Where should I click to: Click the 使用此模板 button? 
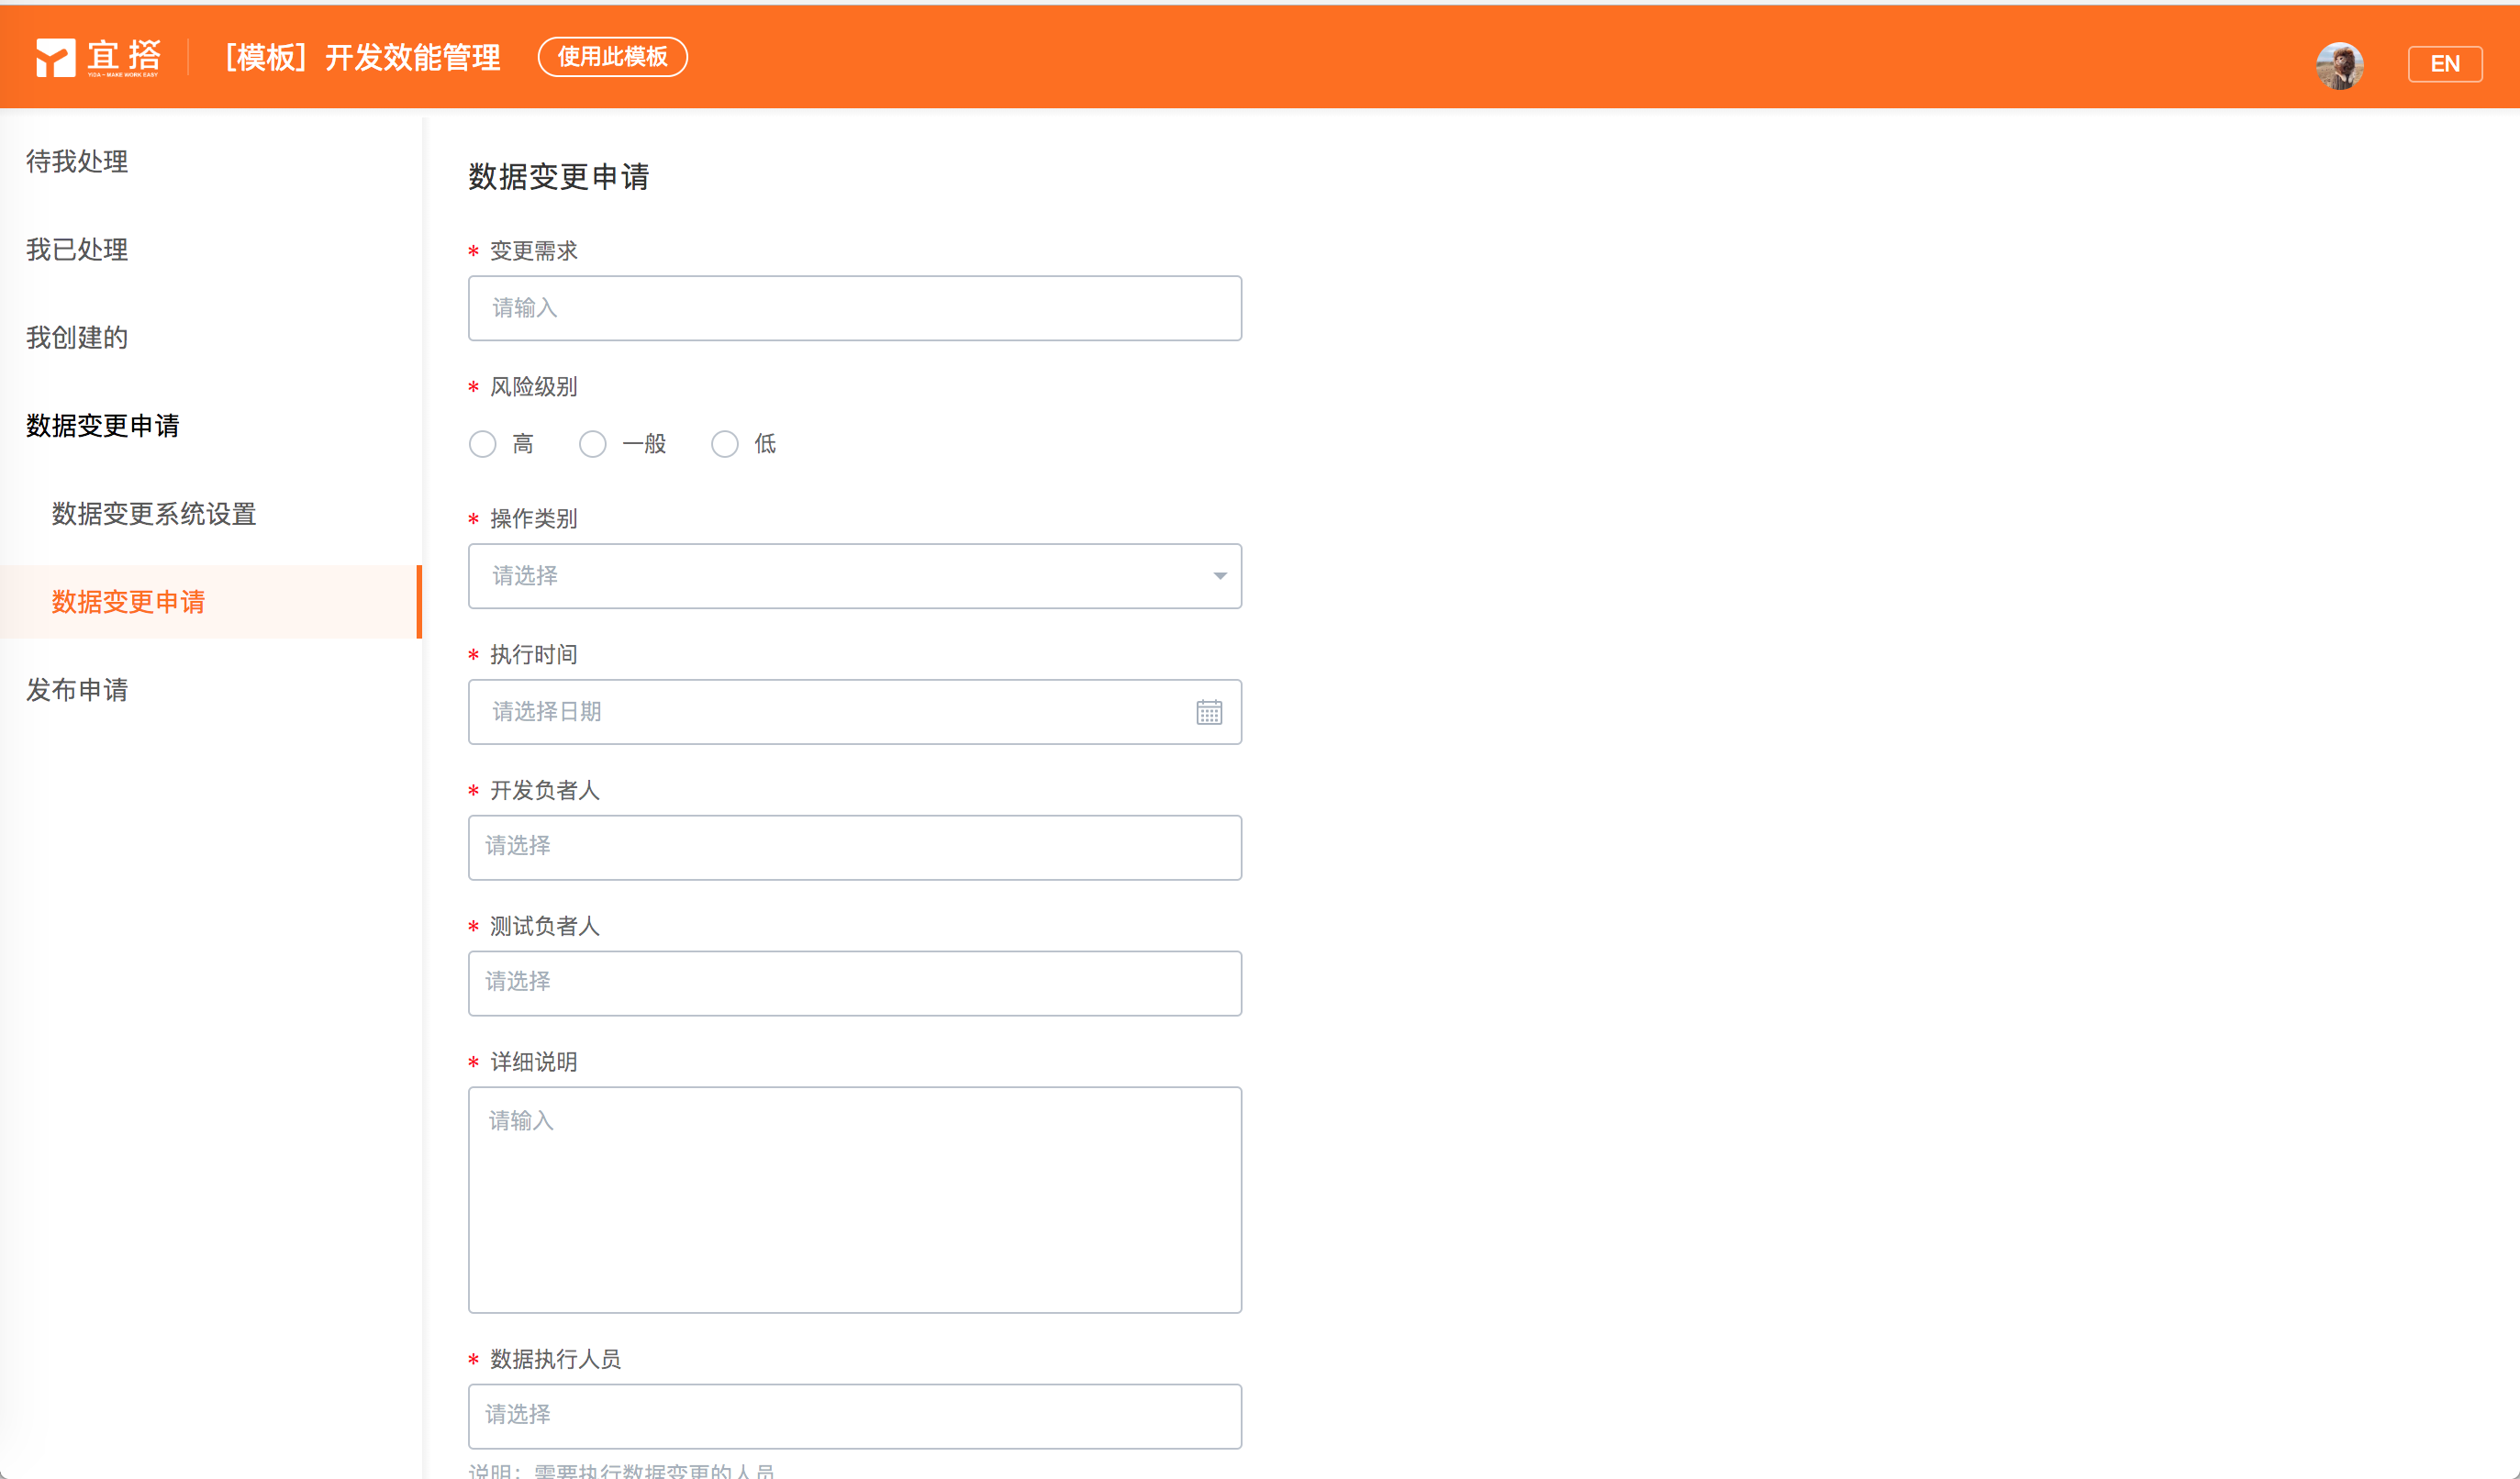pos(612,57)
